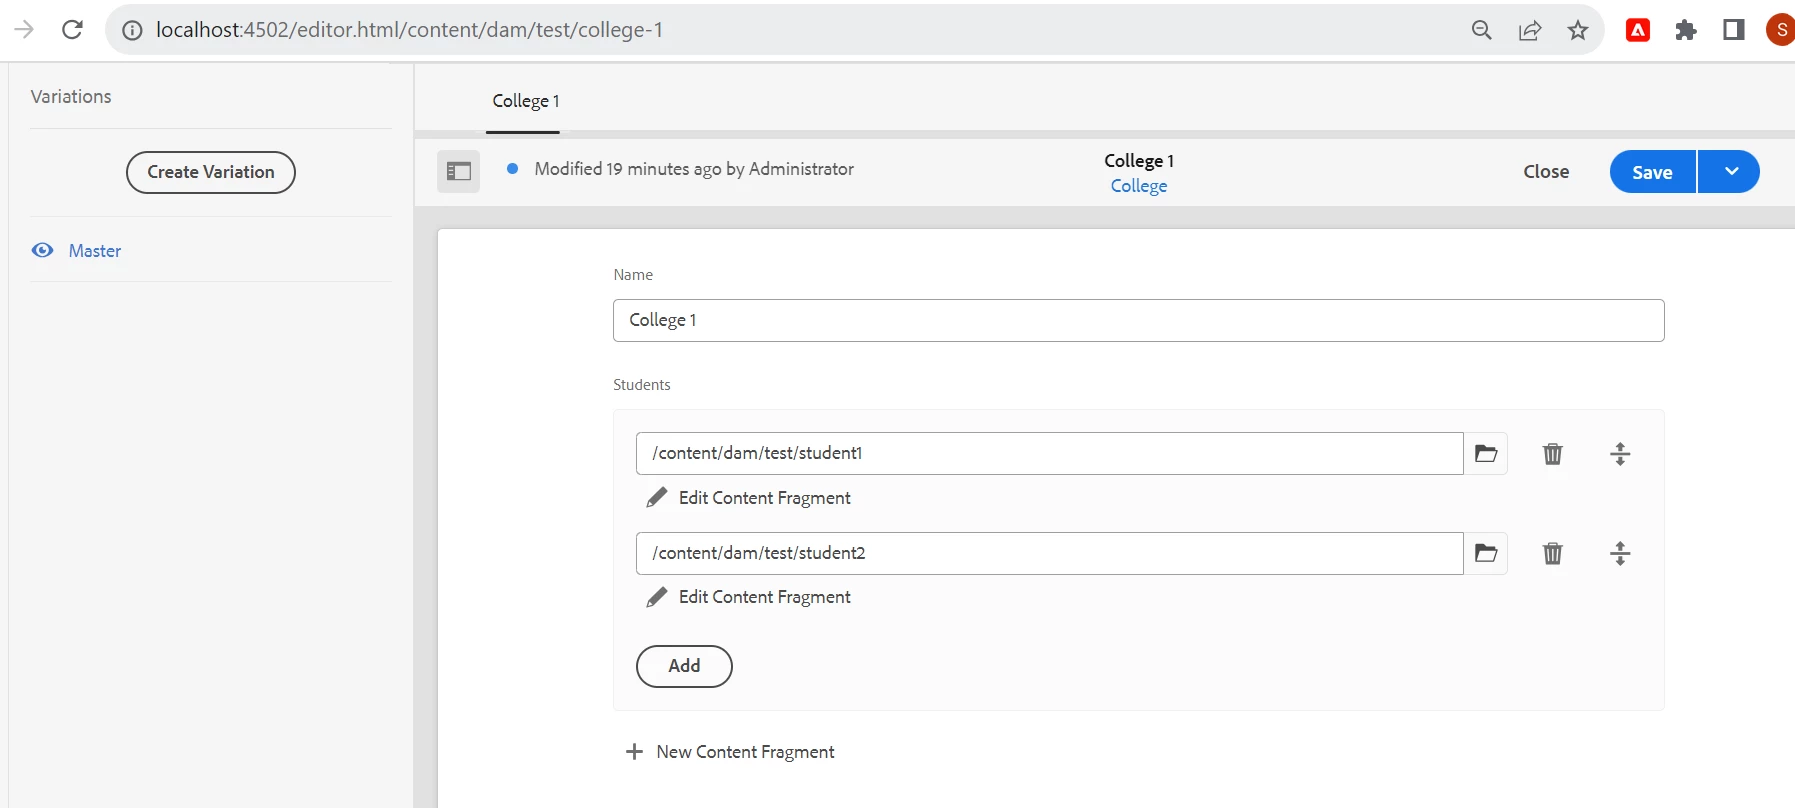Click the browser extensions puzzle icon
This screenshot has height=808, width=1795.
[x=1686, y=30]
